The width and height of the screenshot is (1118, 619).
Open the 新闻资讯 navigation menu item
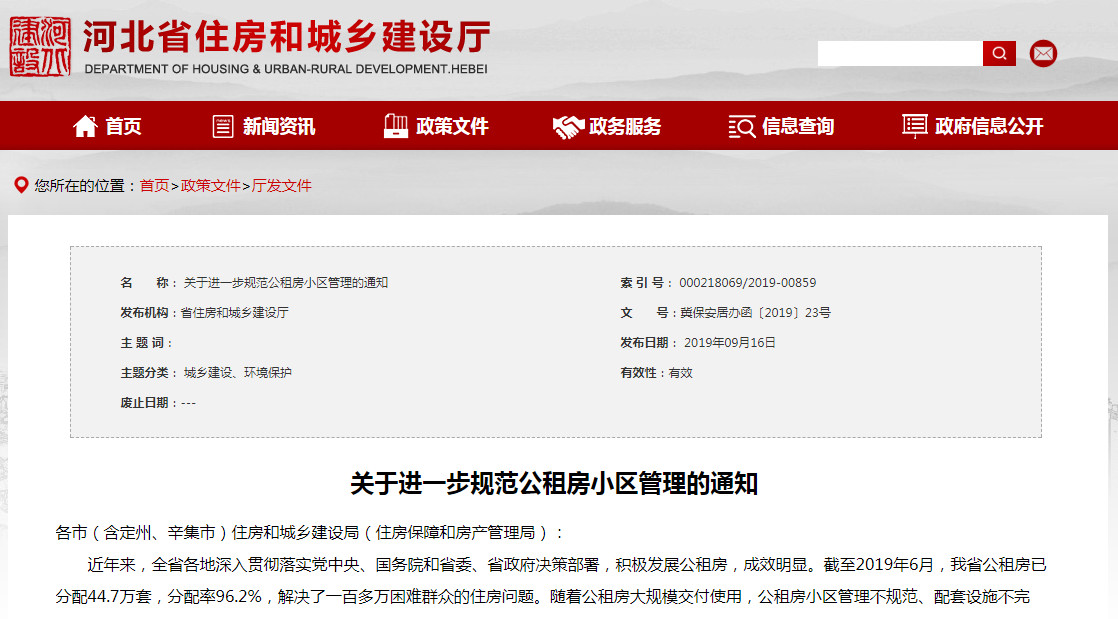(279, 126)
